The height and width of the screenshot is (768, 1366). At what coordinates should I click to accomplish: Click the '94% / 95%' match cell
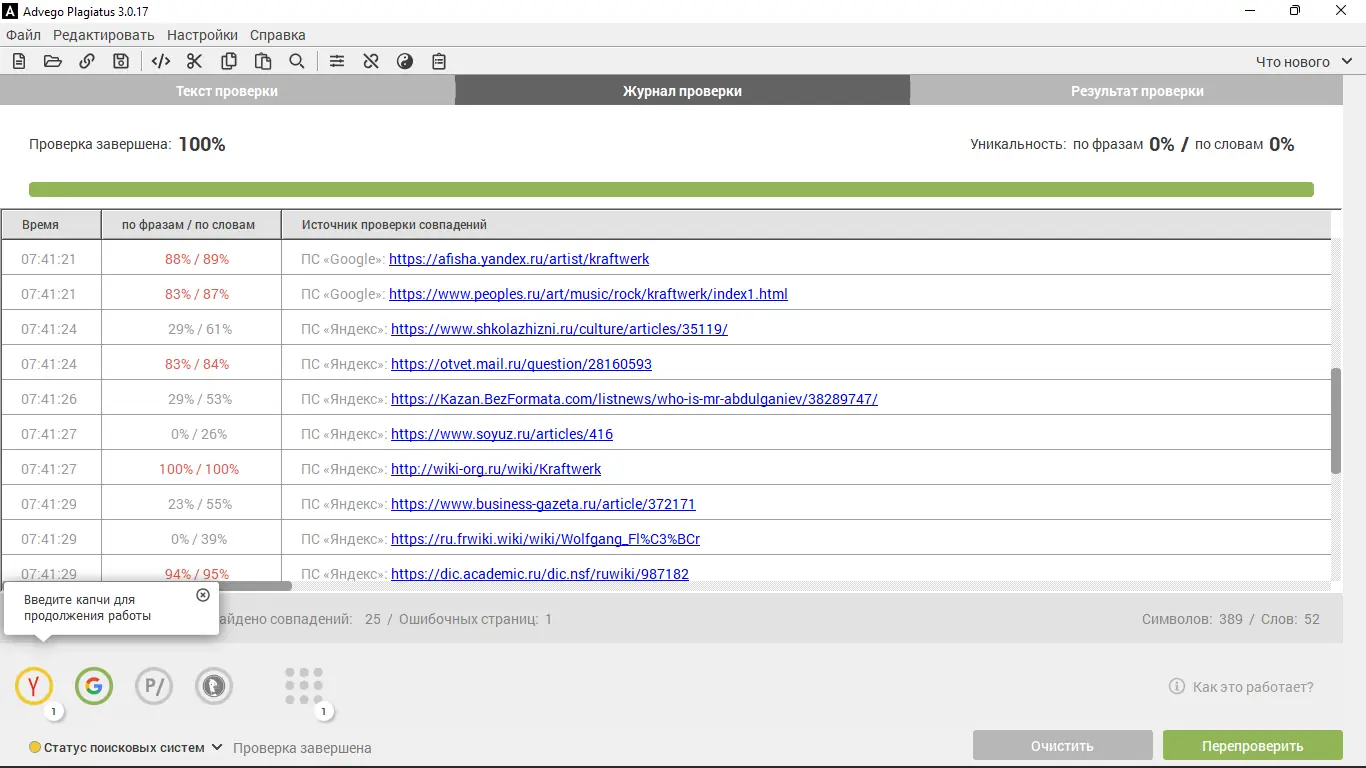pos(197,574)
